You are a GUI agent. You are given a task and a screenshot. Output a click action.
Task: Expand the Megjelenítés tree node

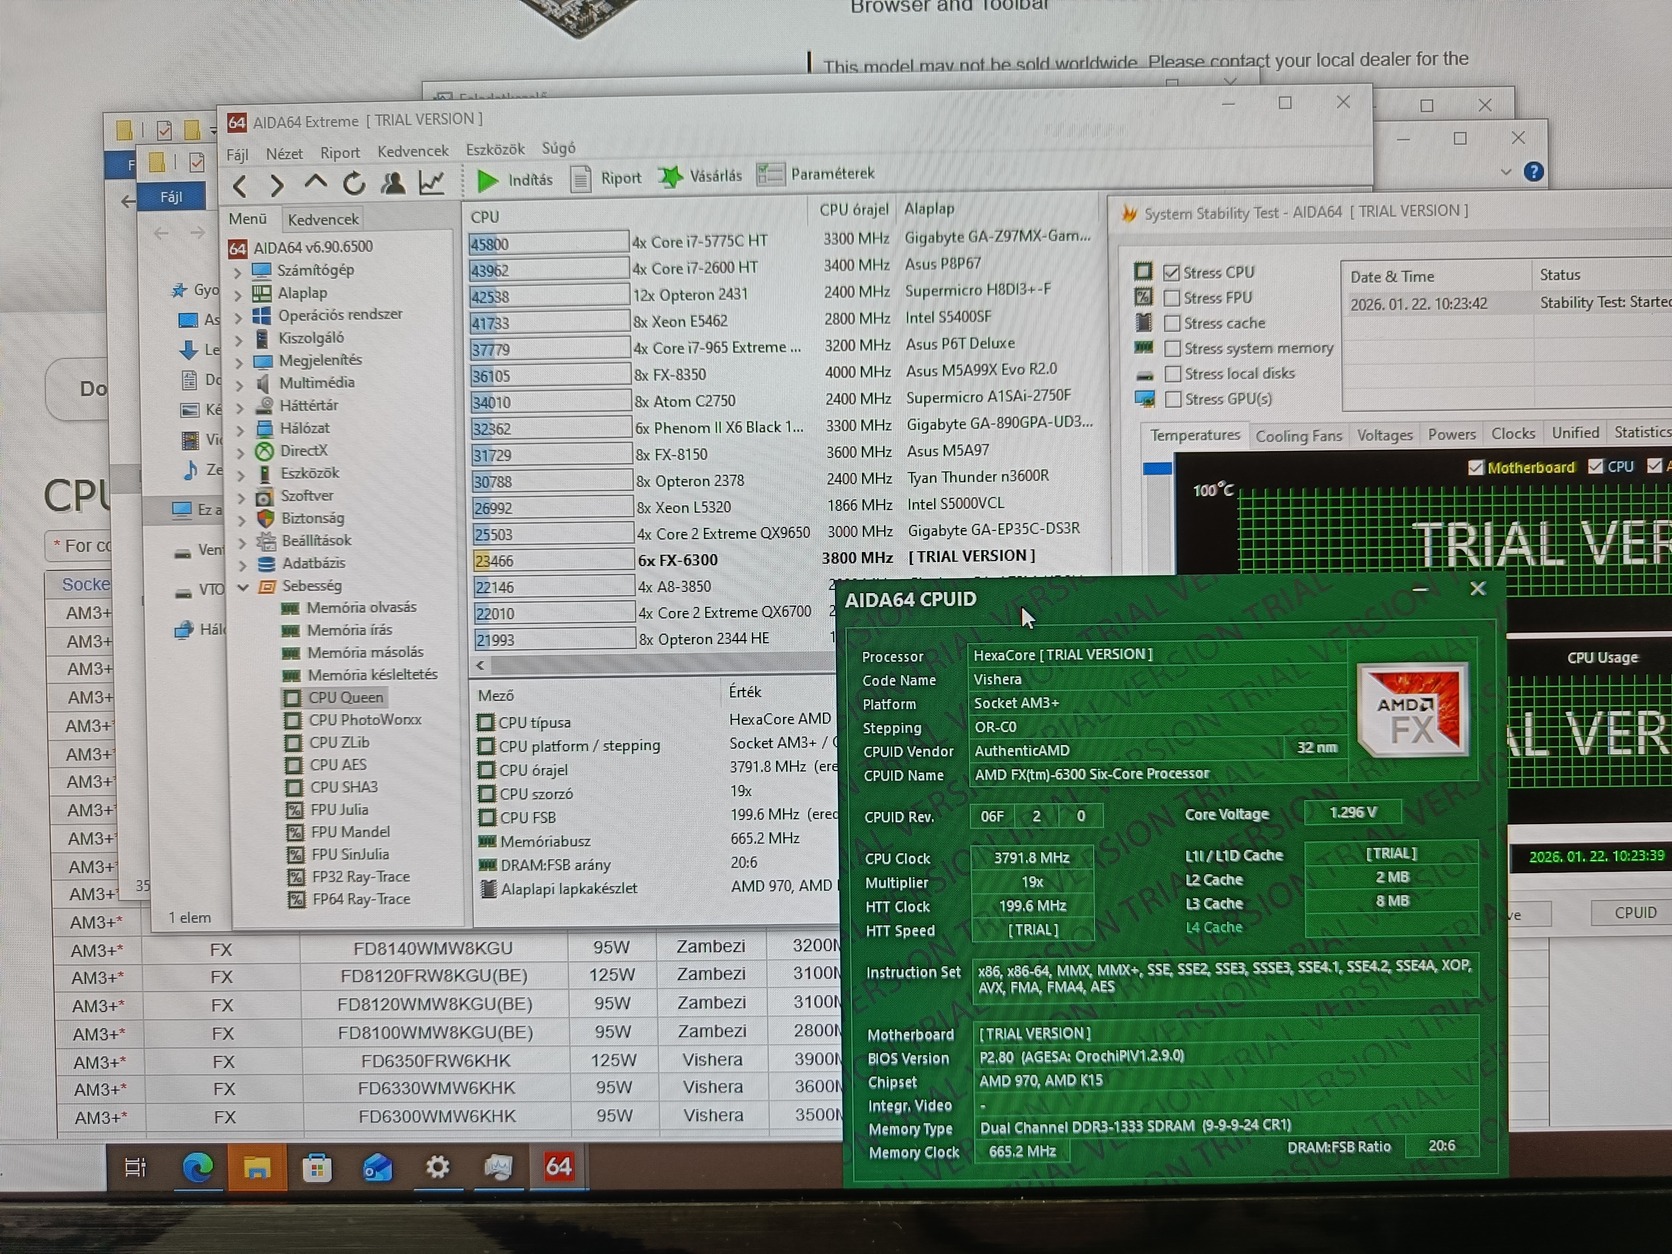pos(239,362)
